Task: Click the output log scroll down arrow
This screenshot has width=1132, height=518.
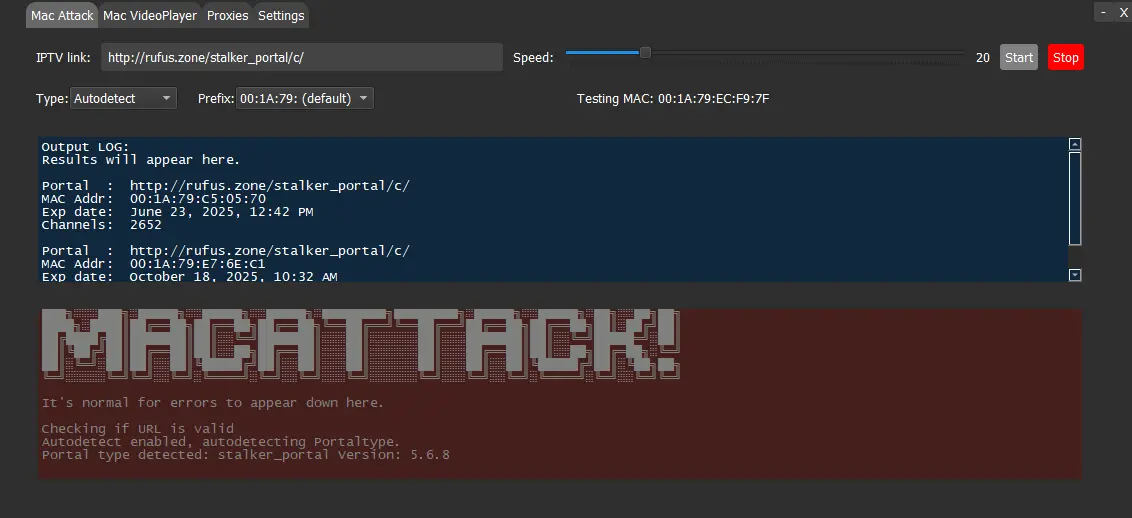Action: [1074, 274]
